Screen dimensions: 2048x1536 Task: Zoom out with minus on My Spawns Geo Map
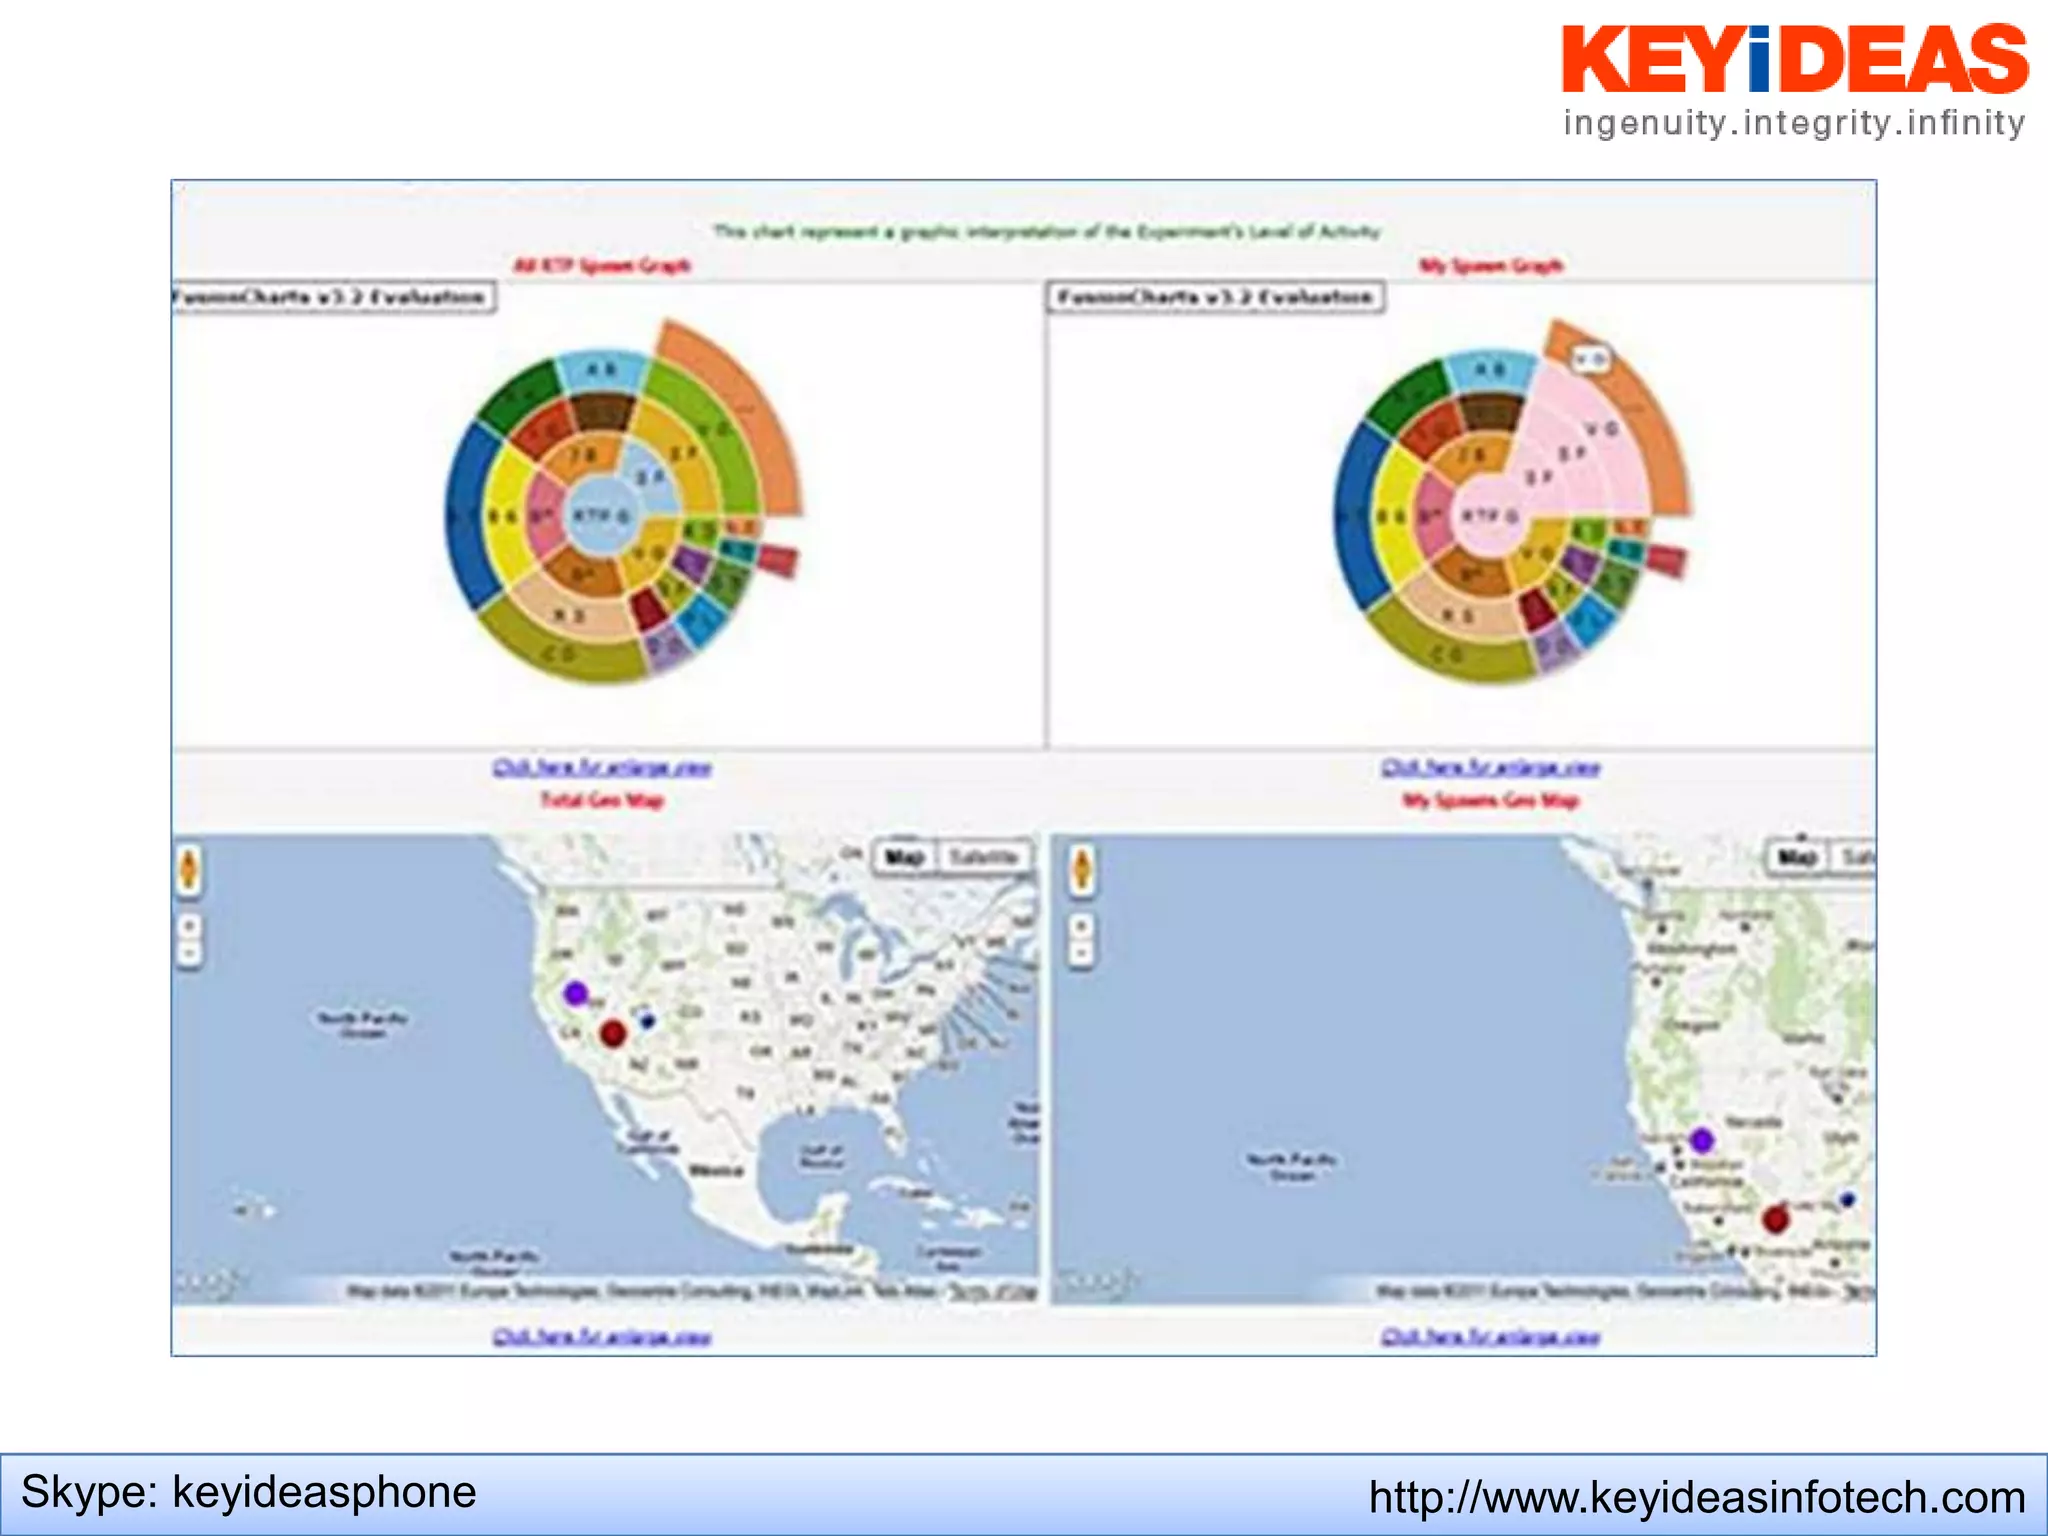click(1080, 953)
